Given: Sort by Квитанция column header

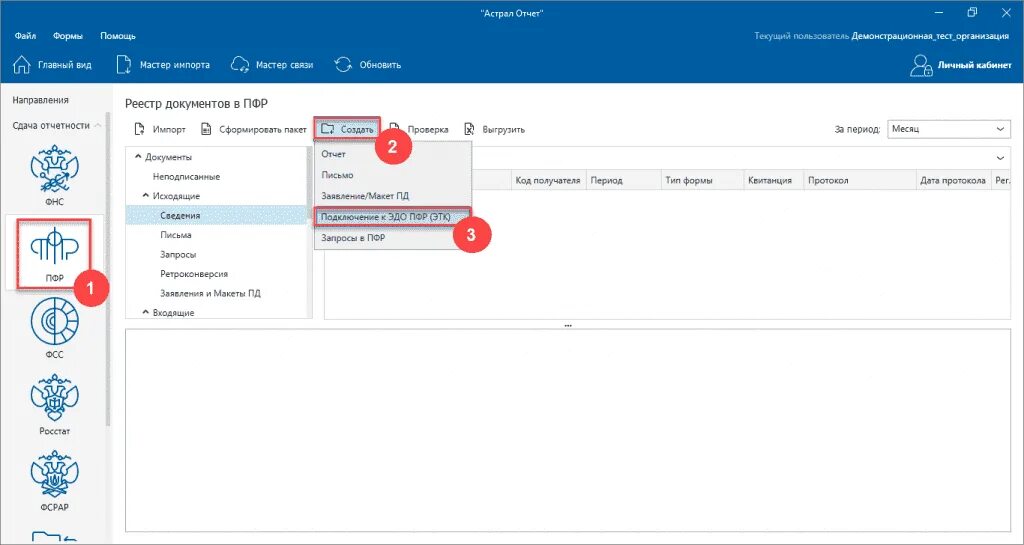Looking at the screenshot, I should click(773, 180).
